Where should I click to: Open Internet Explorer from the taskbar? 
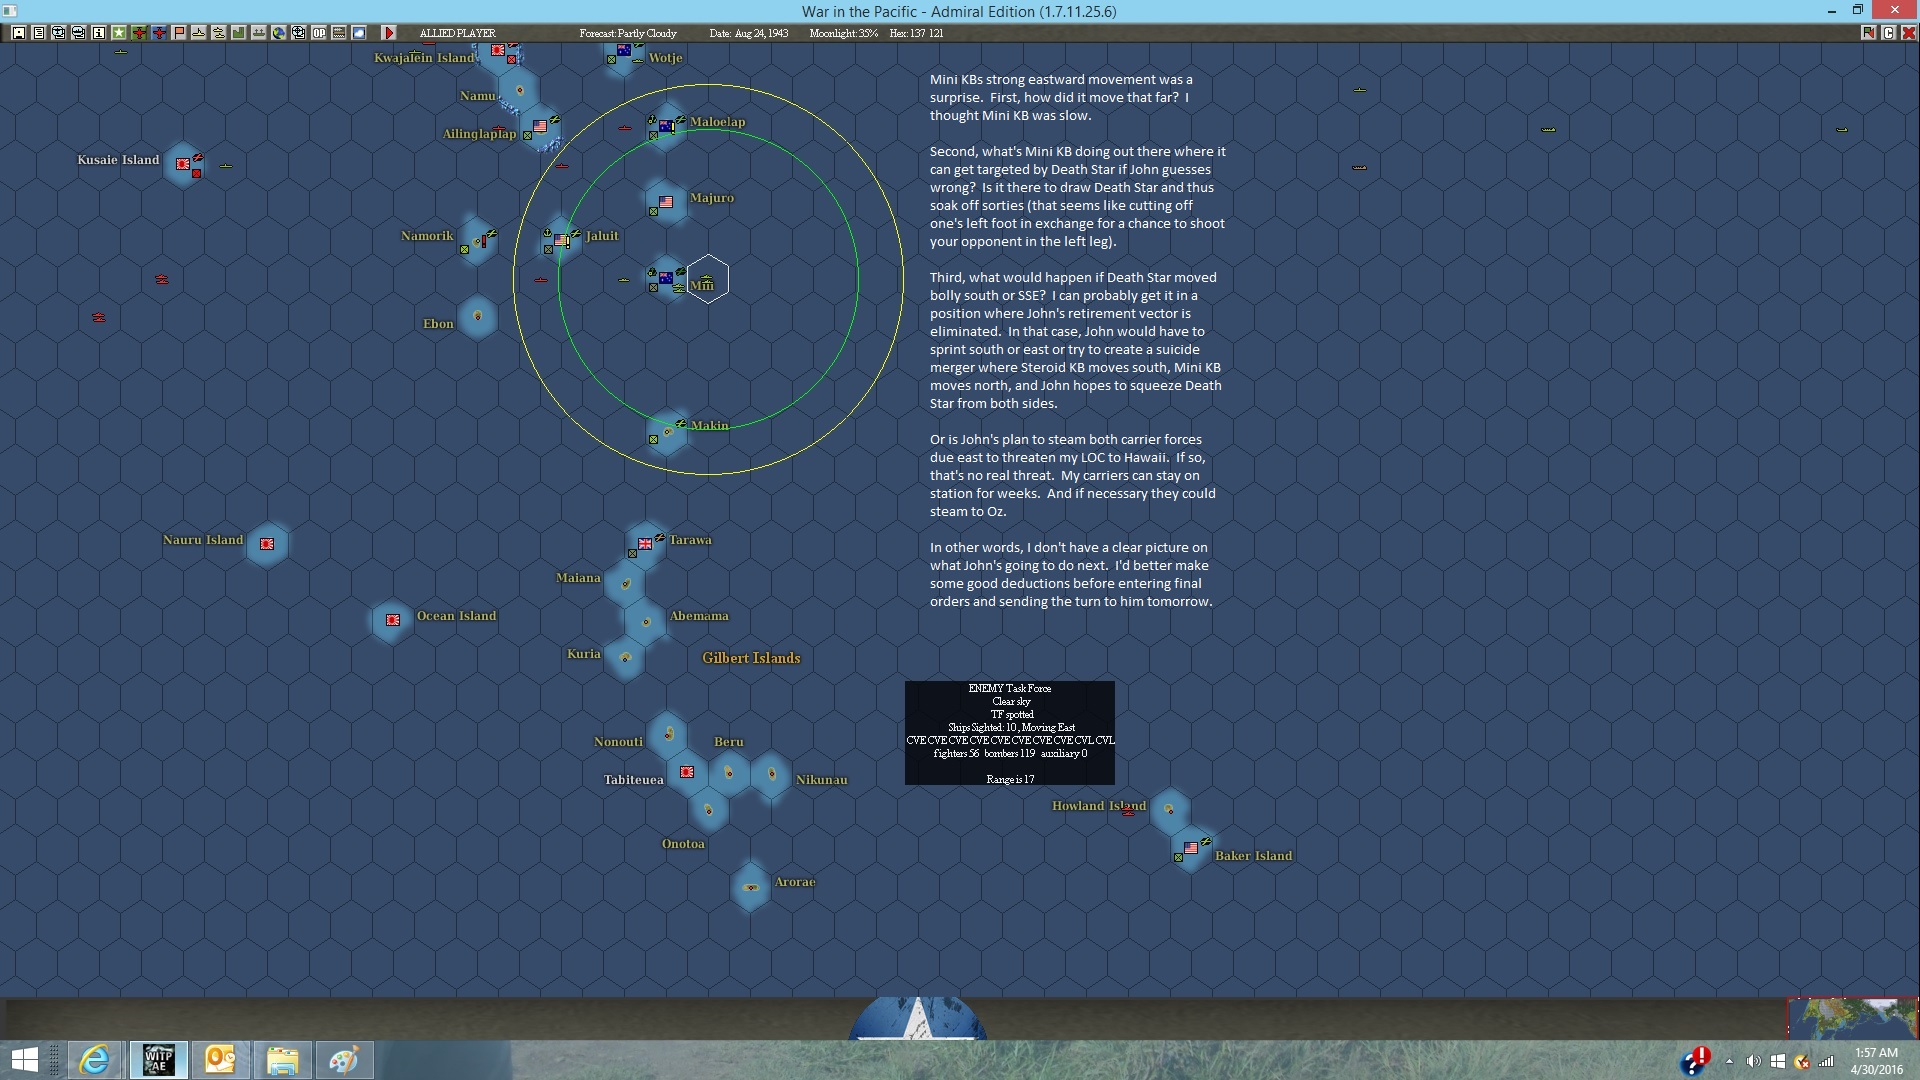click(95, 1060)
